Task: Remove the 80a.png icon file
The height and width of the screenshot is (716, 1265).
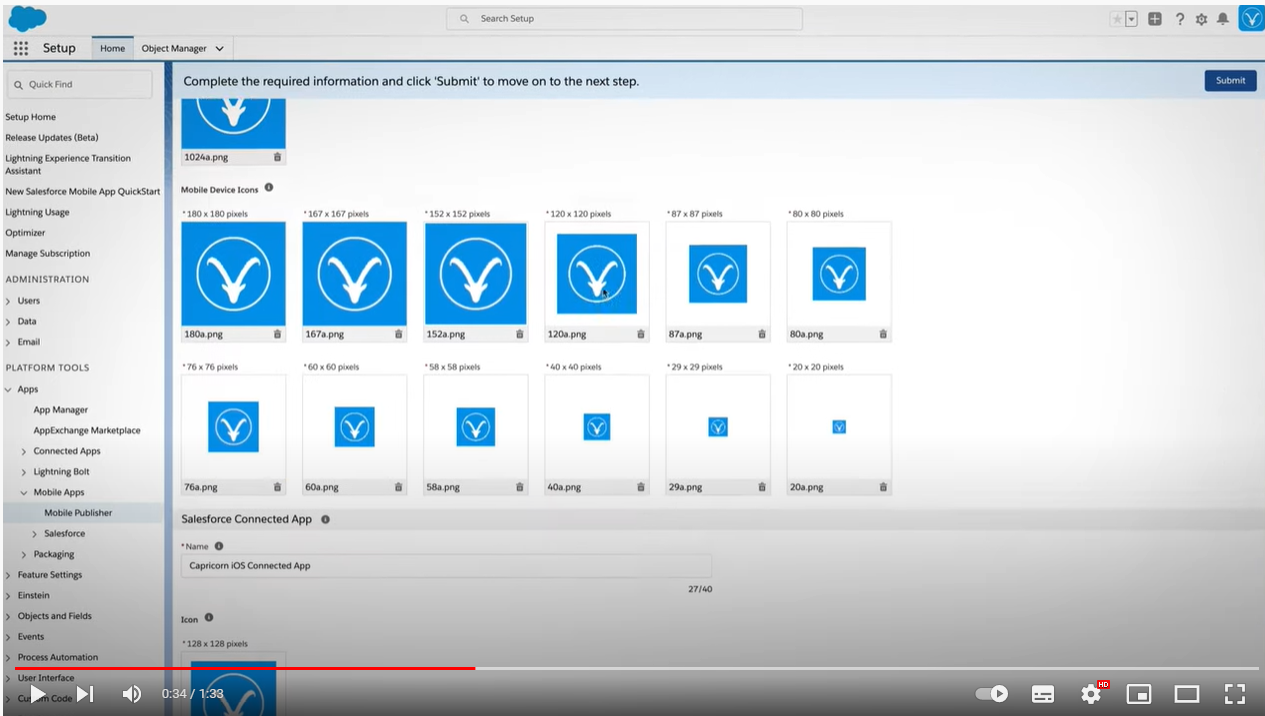Action: tap(883, 334)
